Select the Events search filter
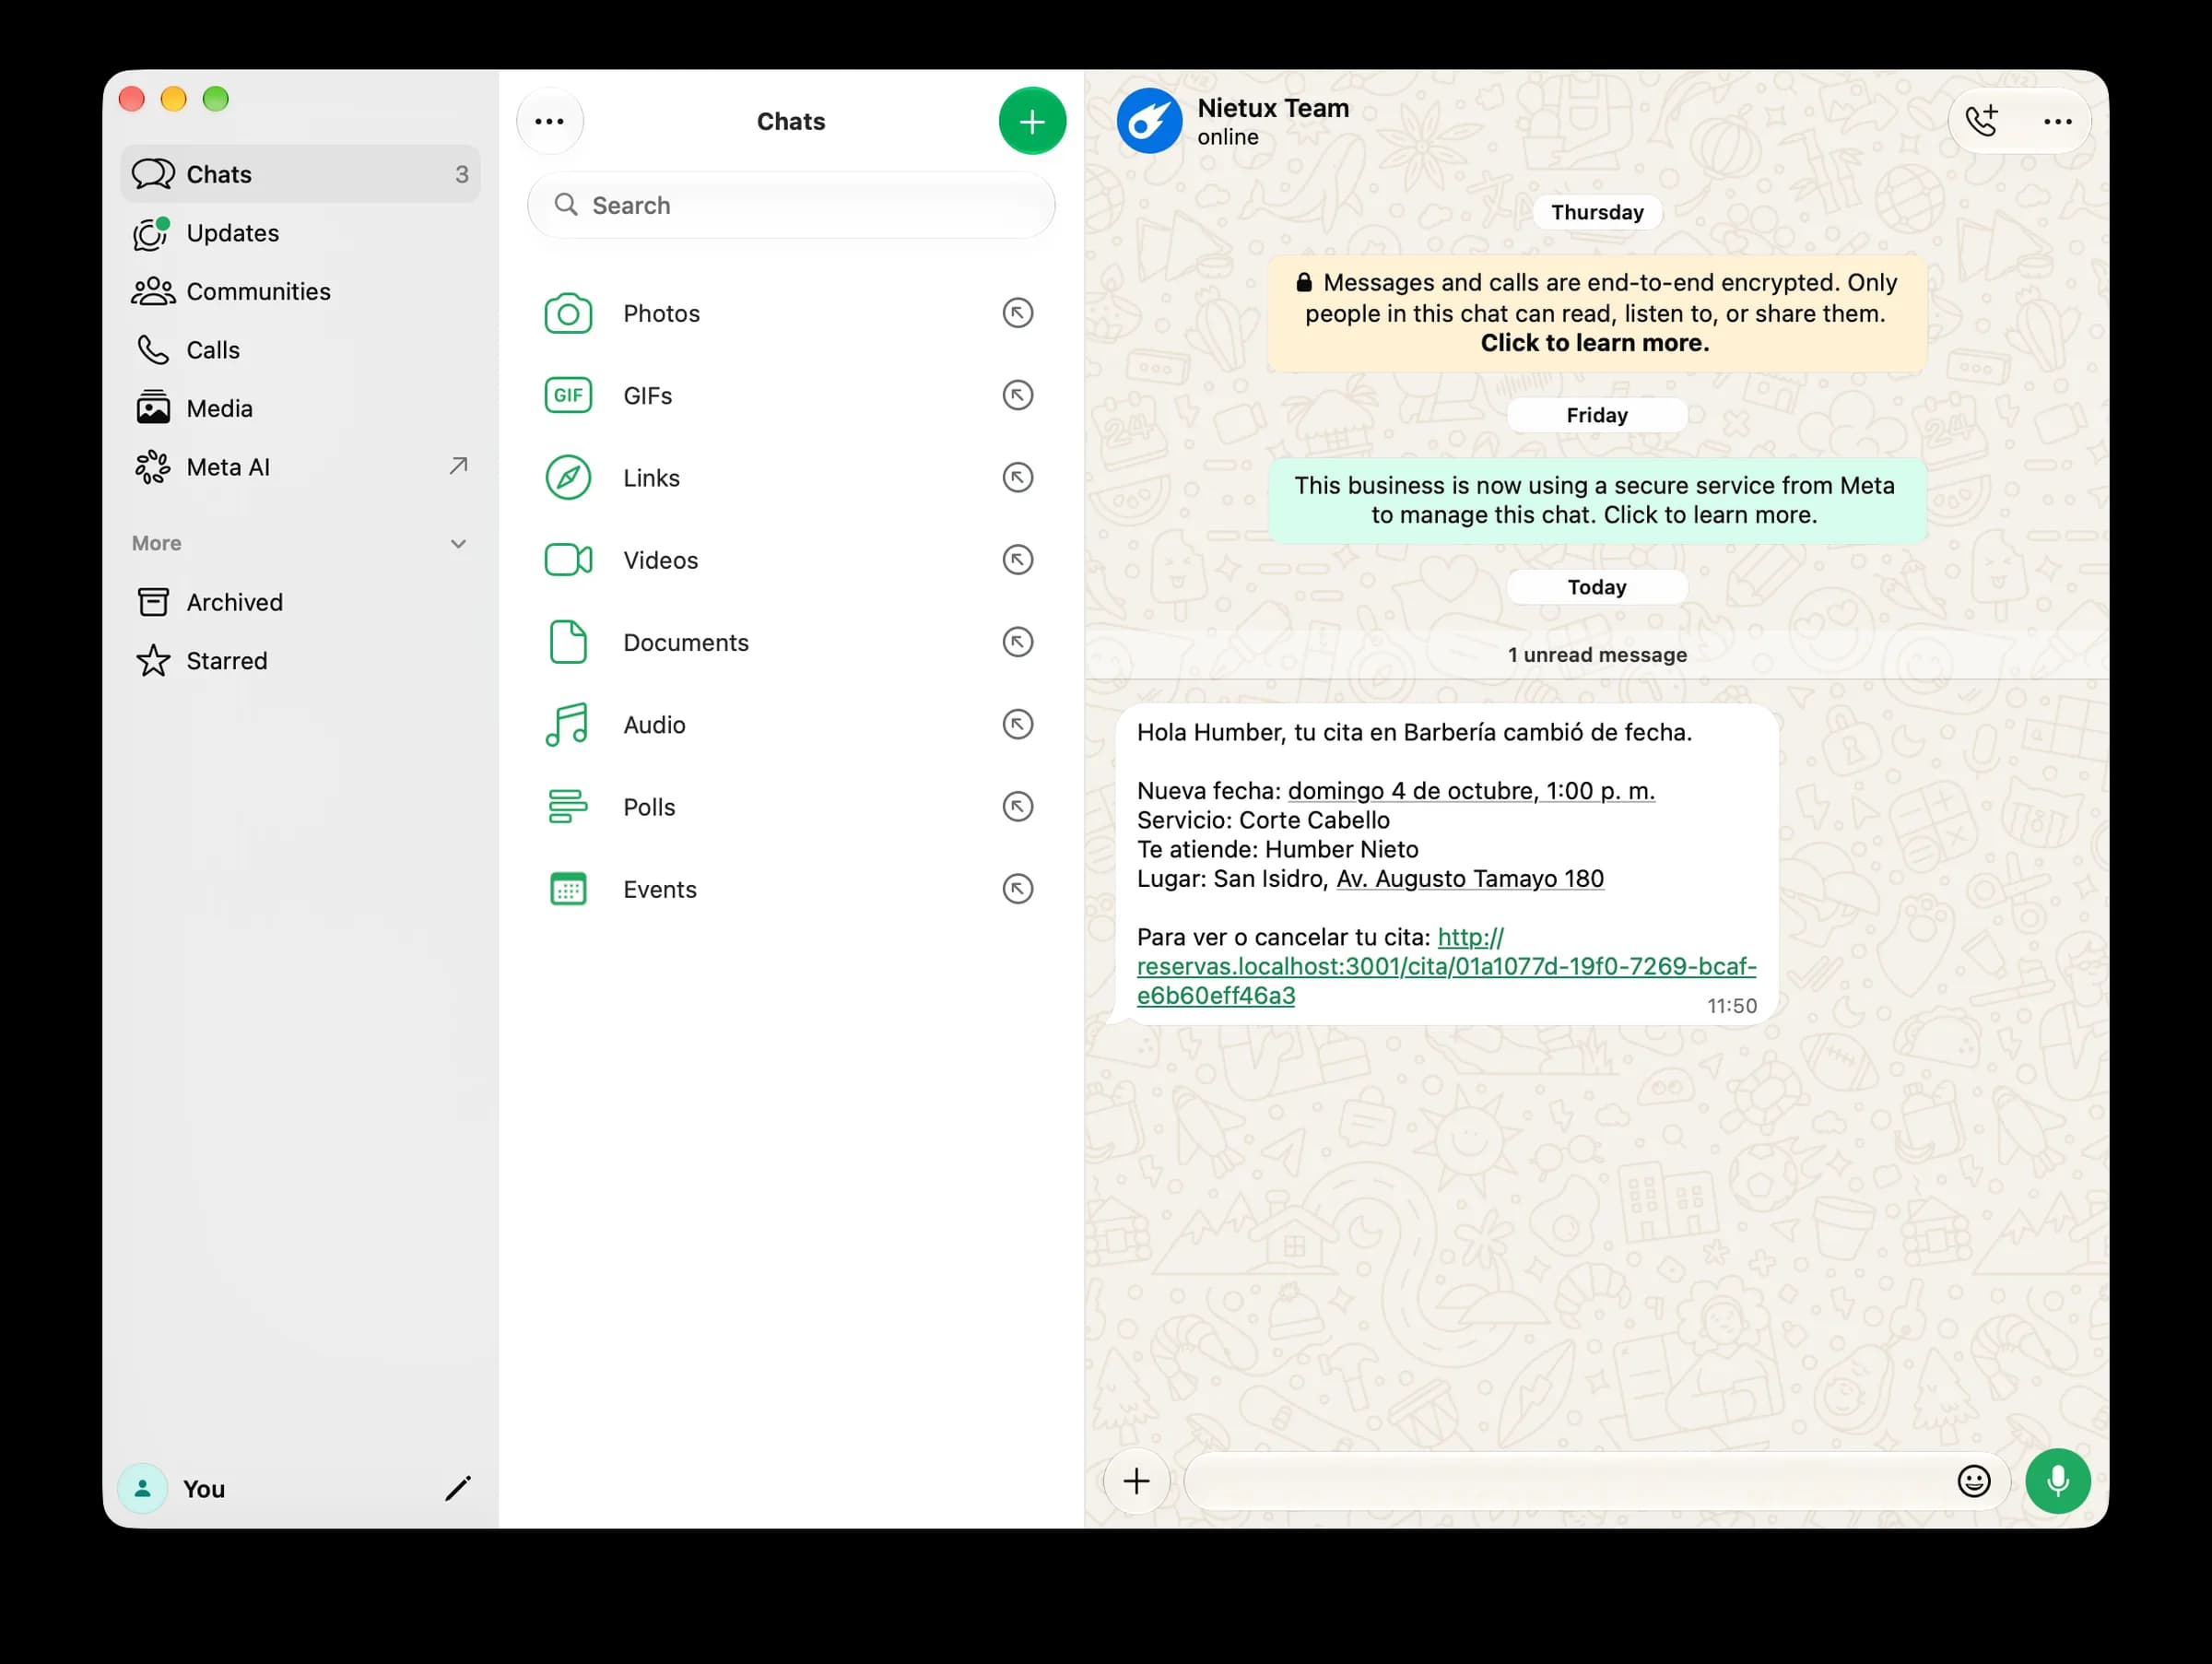 pyautogui.click(x=791, y=889)
